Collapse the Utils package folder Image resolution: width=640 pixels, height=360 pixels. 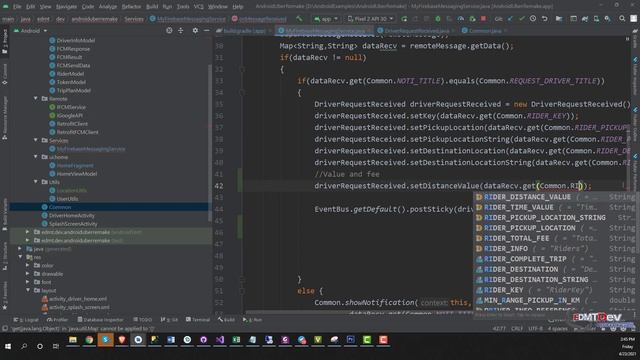(x=36, y=182)
